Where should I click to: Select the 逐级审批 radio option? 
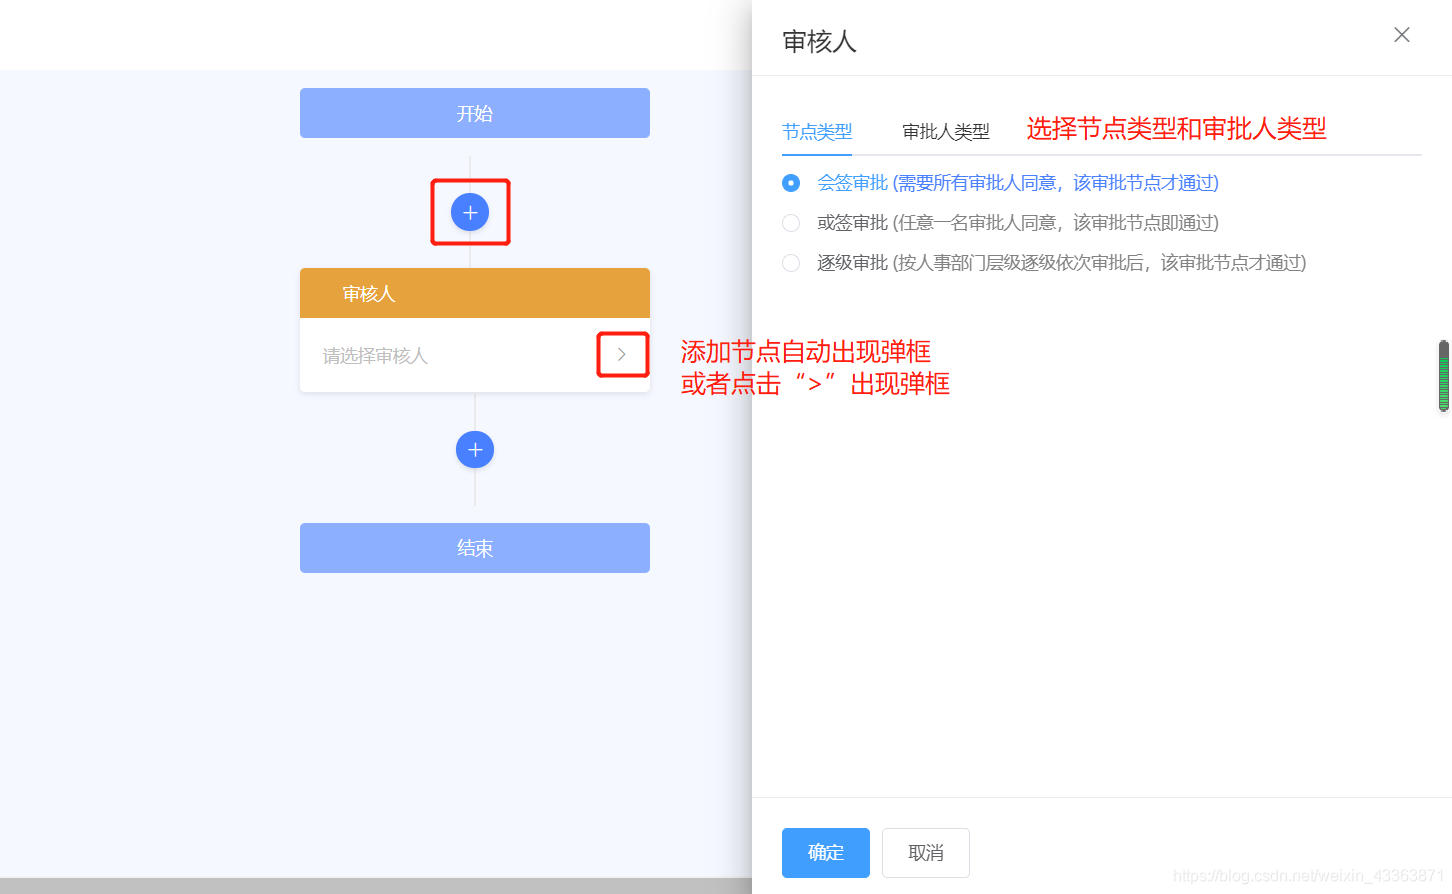791,263
